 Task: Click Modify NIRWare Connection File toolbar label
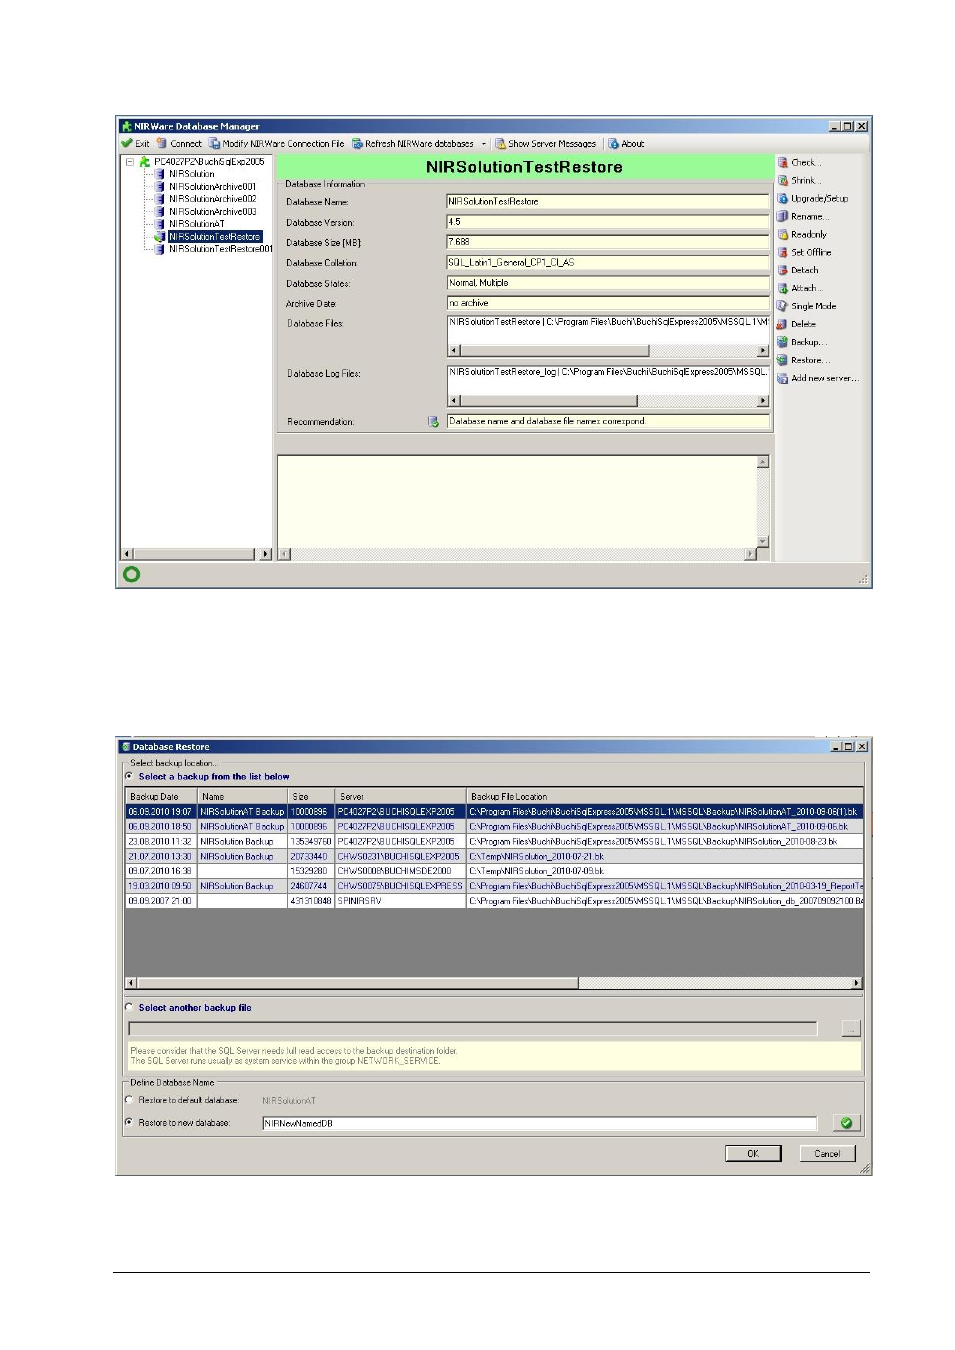click(x=283, y=144)
